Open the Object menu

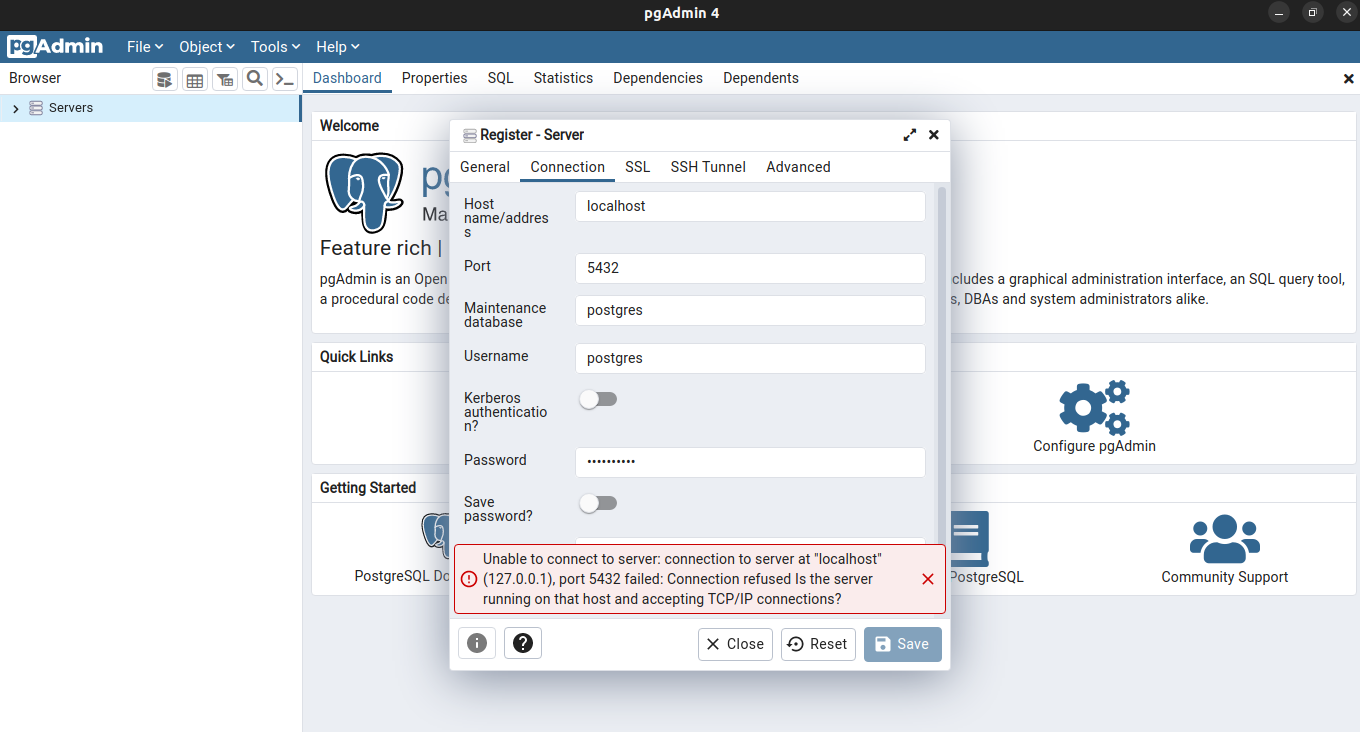(207, 47)
